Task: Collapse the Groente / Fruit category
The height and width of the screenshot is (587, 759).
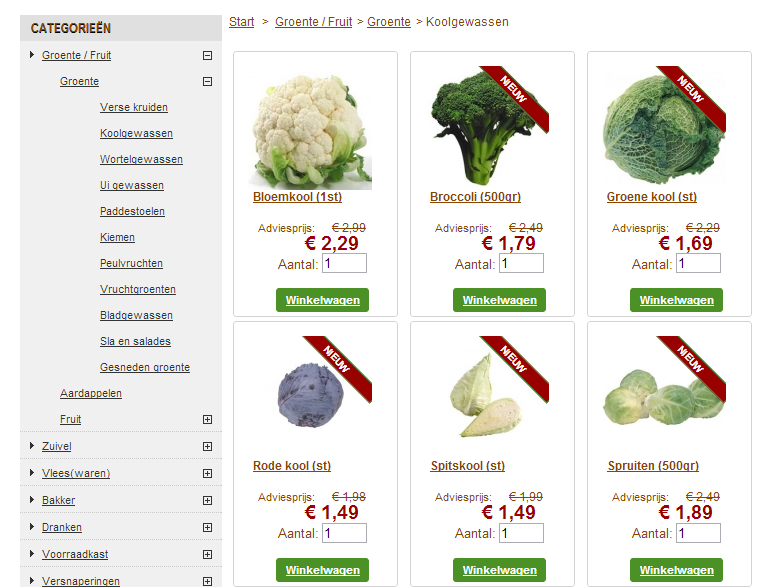Action: click(x=207, y=56)
